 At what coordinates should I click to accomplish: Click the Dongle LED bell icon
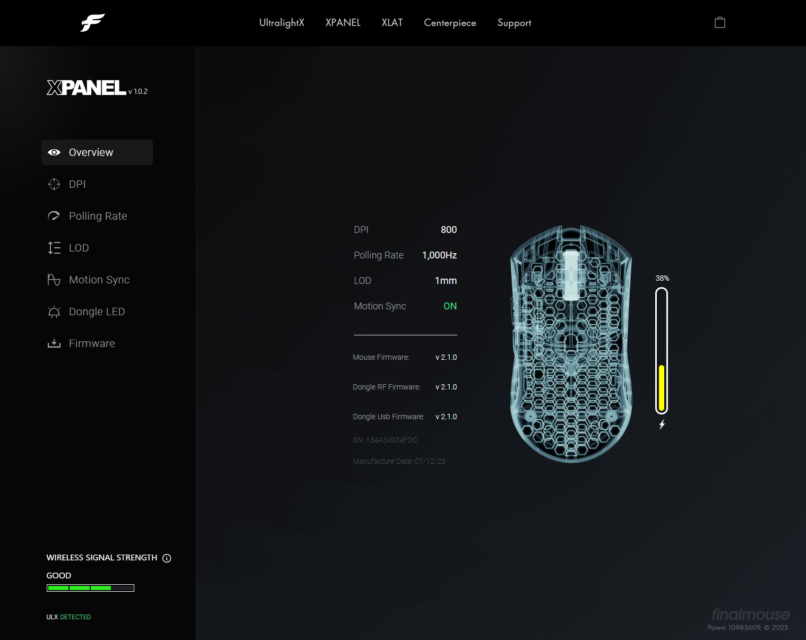[x=53, y=312]
